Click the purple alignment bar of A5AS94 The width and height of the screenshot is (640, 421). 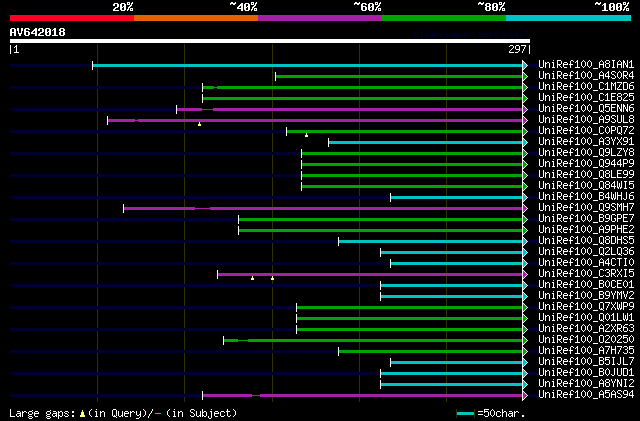362,396
